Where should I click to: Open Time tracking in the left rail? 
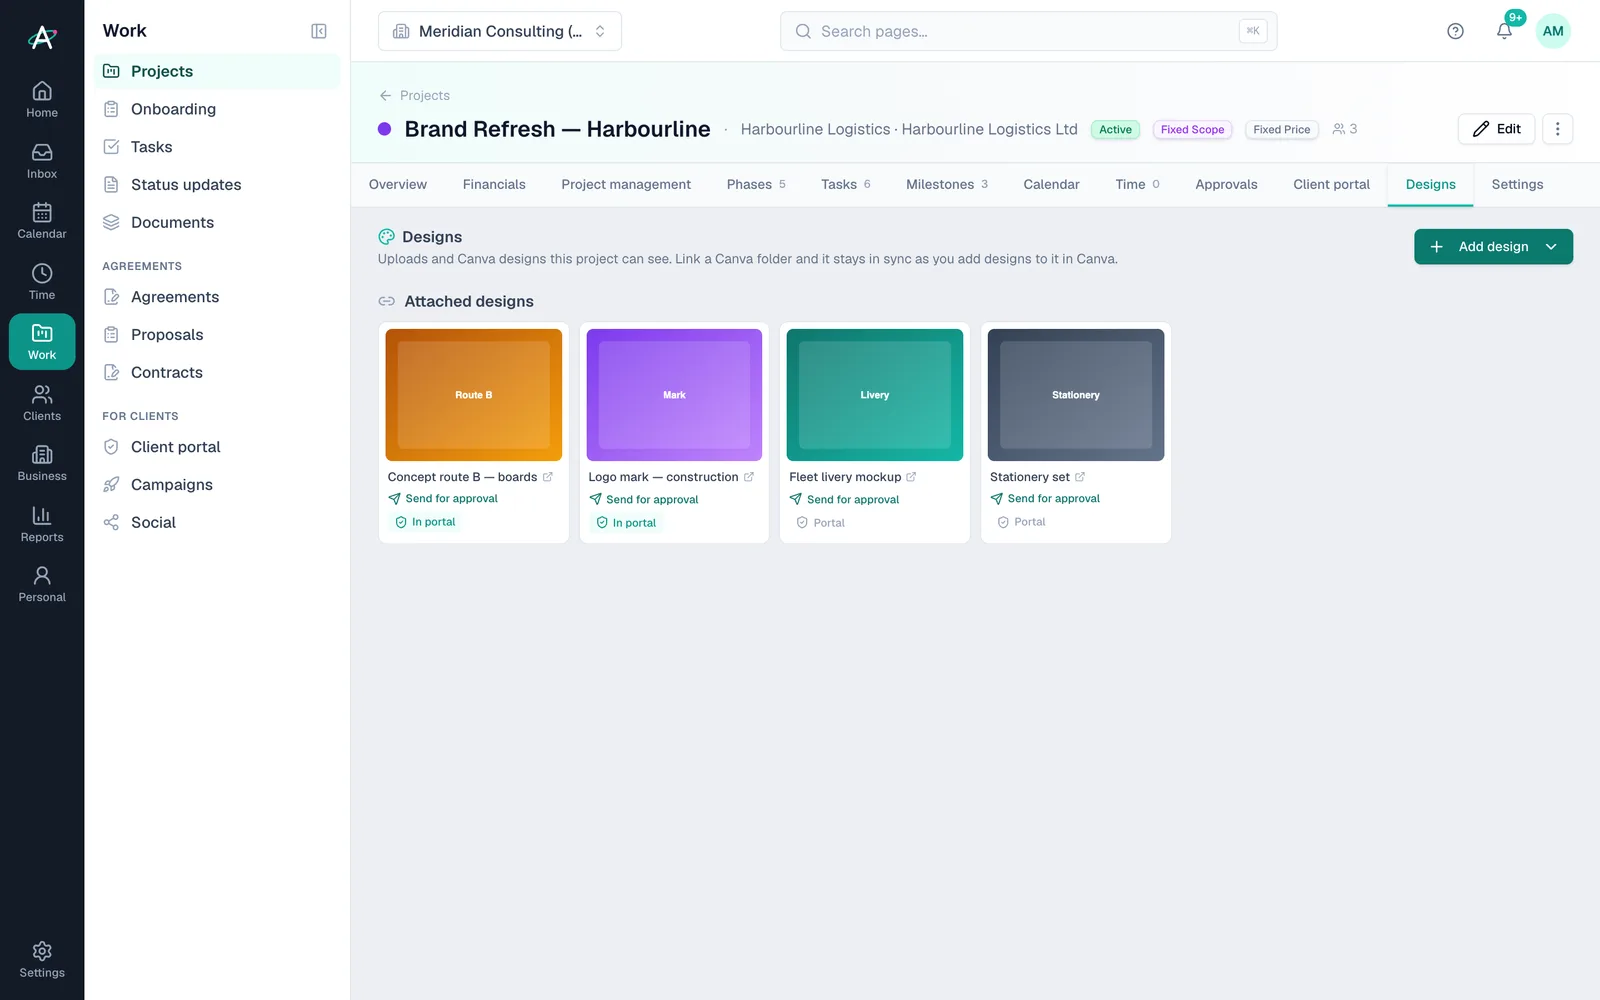point(42,281)
